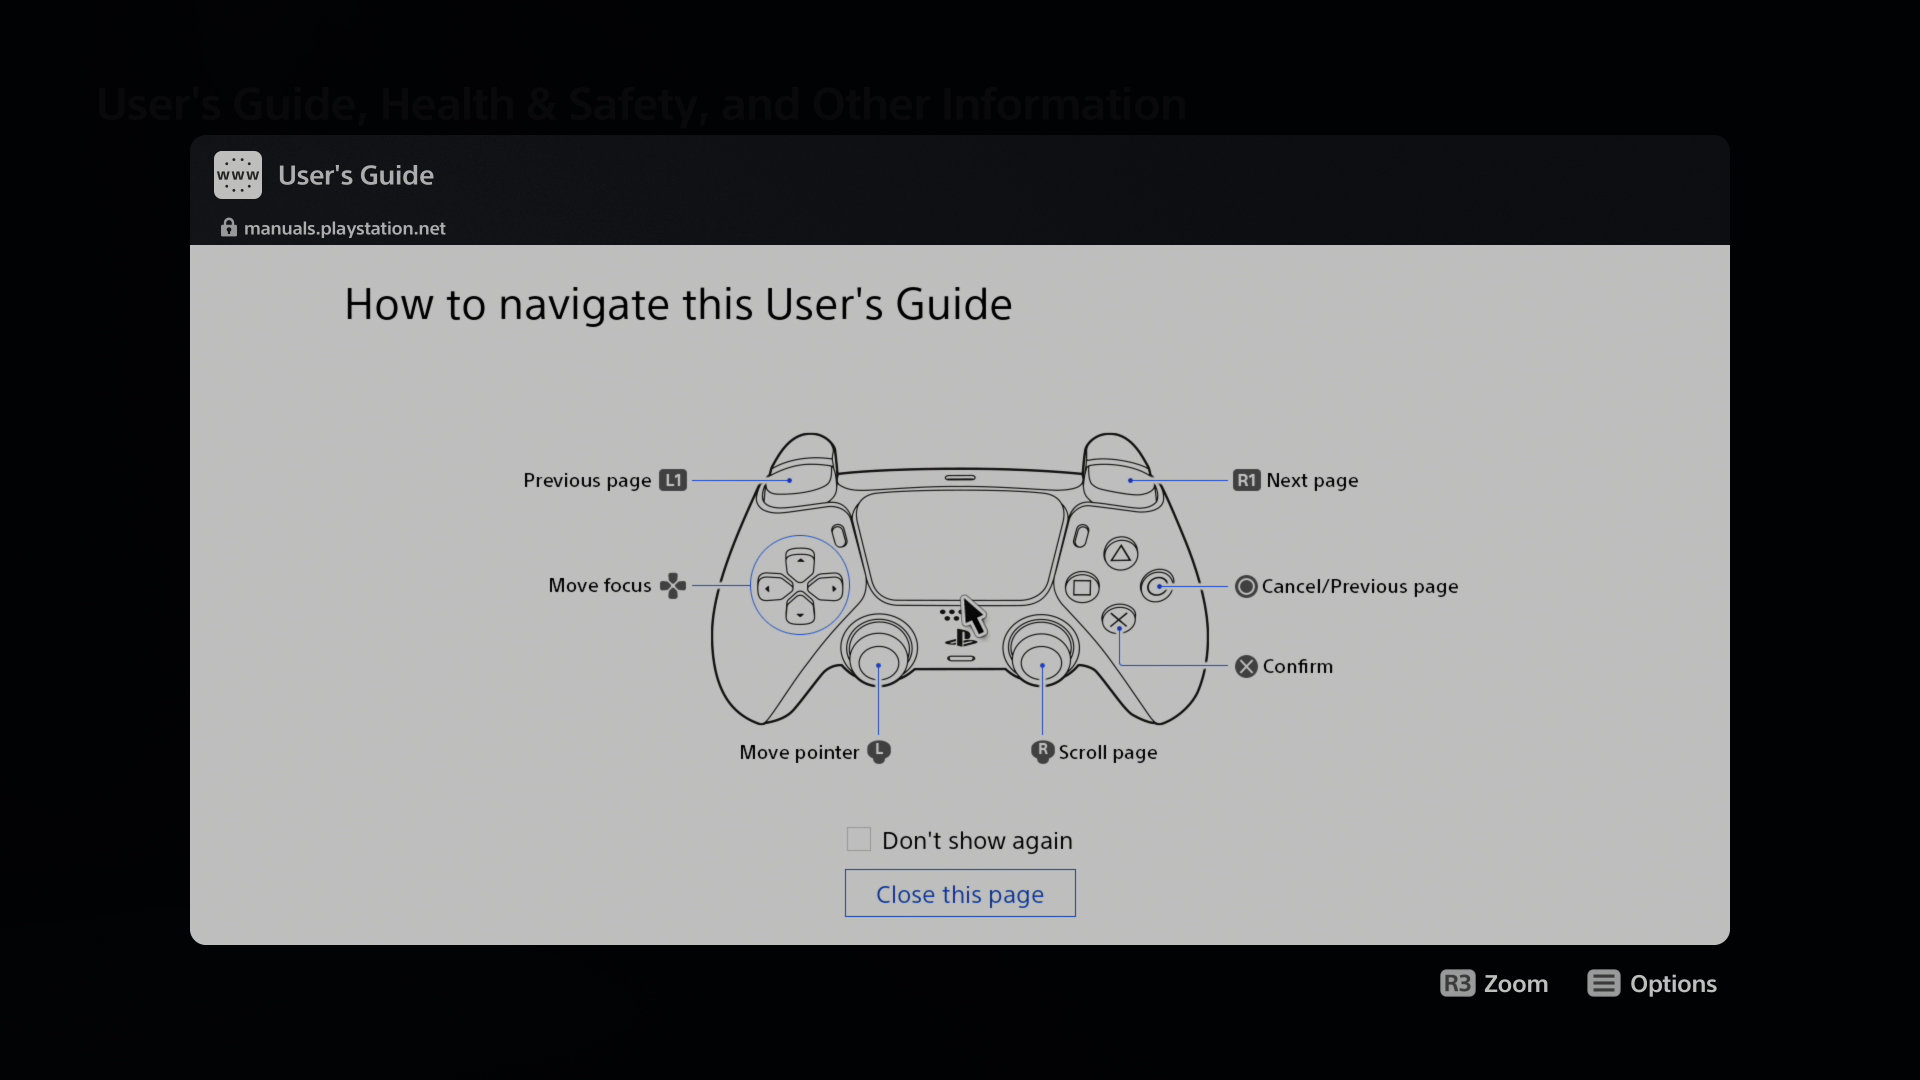
Task: Enable the Don't show again checkbox
Action: click(x=858, y=840)
